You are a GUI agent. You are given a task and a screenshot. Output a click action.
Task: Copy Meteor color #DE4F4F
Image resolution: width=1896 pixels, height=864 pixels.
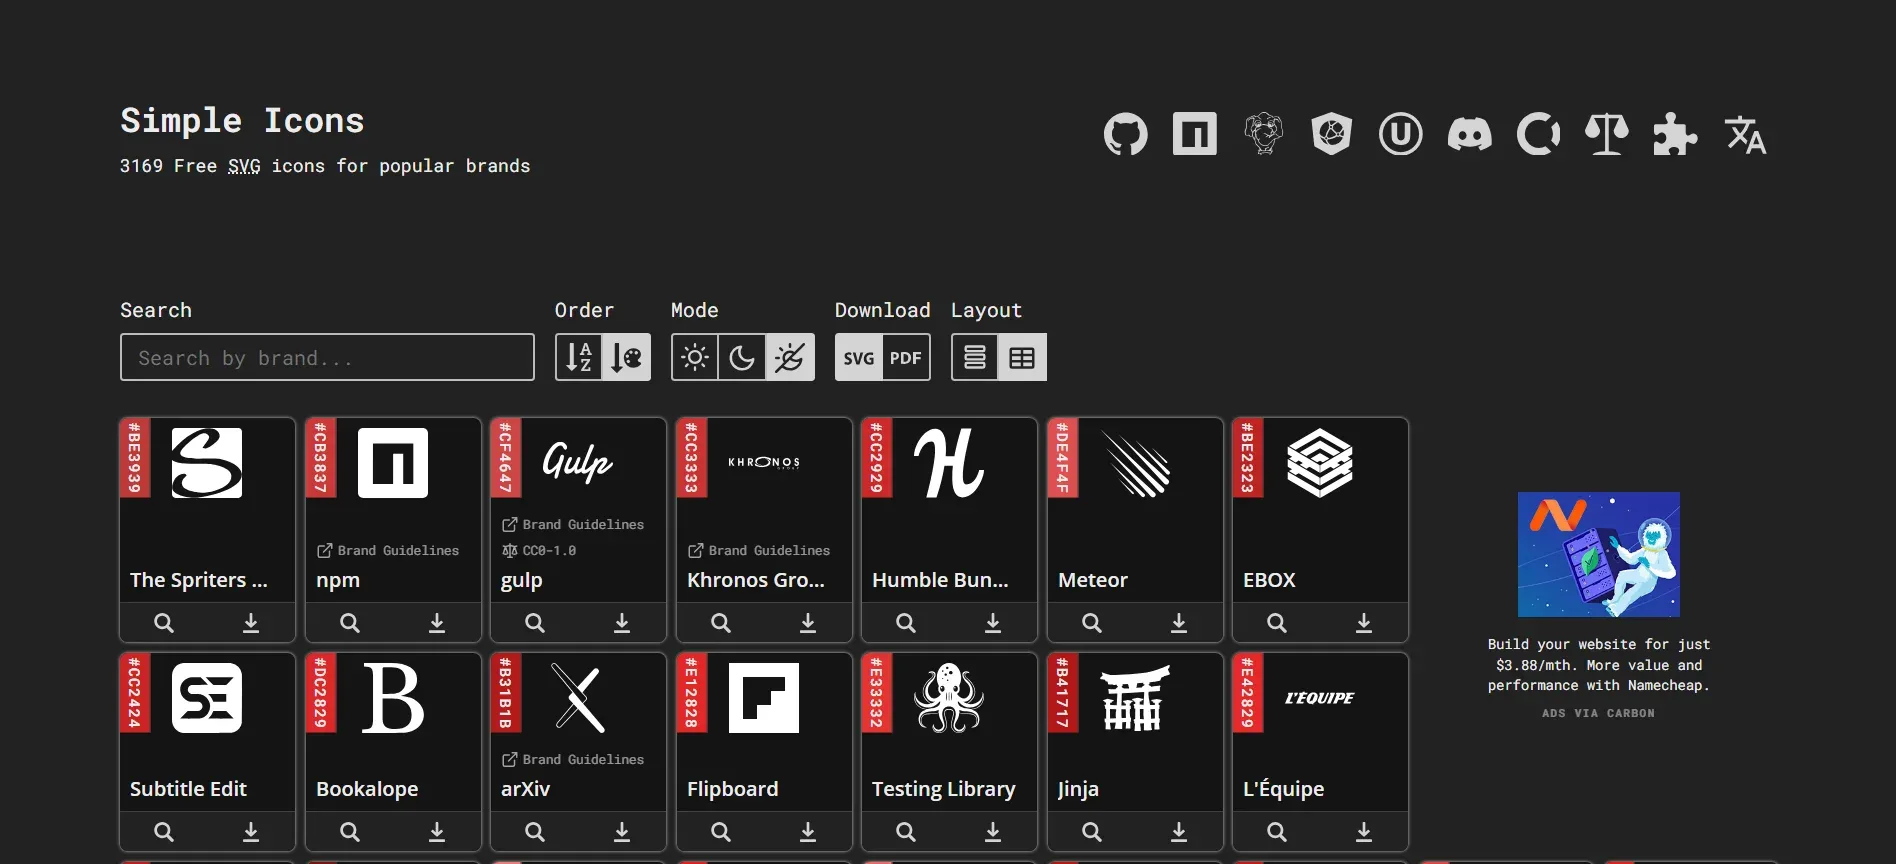tap(1063, 458)
